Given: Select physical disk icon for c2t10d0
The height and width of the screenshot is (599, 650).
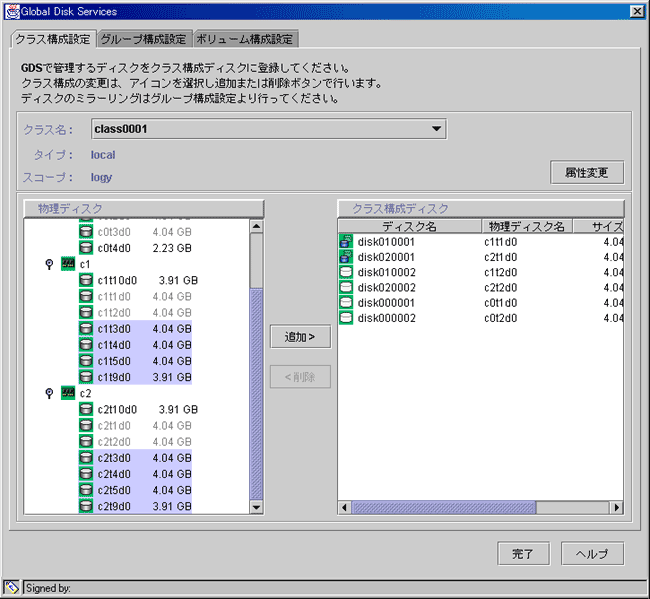Looking at the screenshot, I should [86, 409].
